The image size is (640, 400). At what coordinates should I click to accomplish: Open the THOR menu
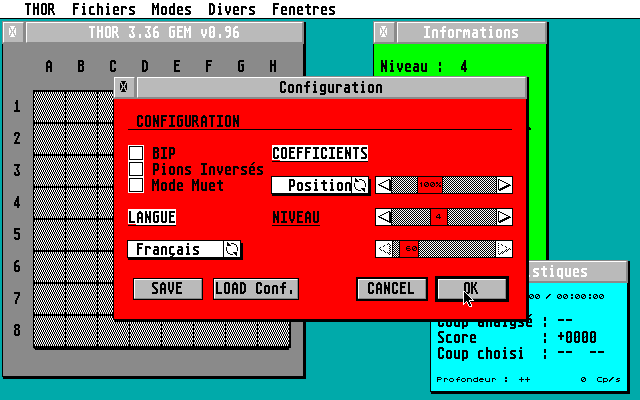(40, 9)
